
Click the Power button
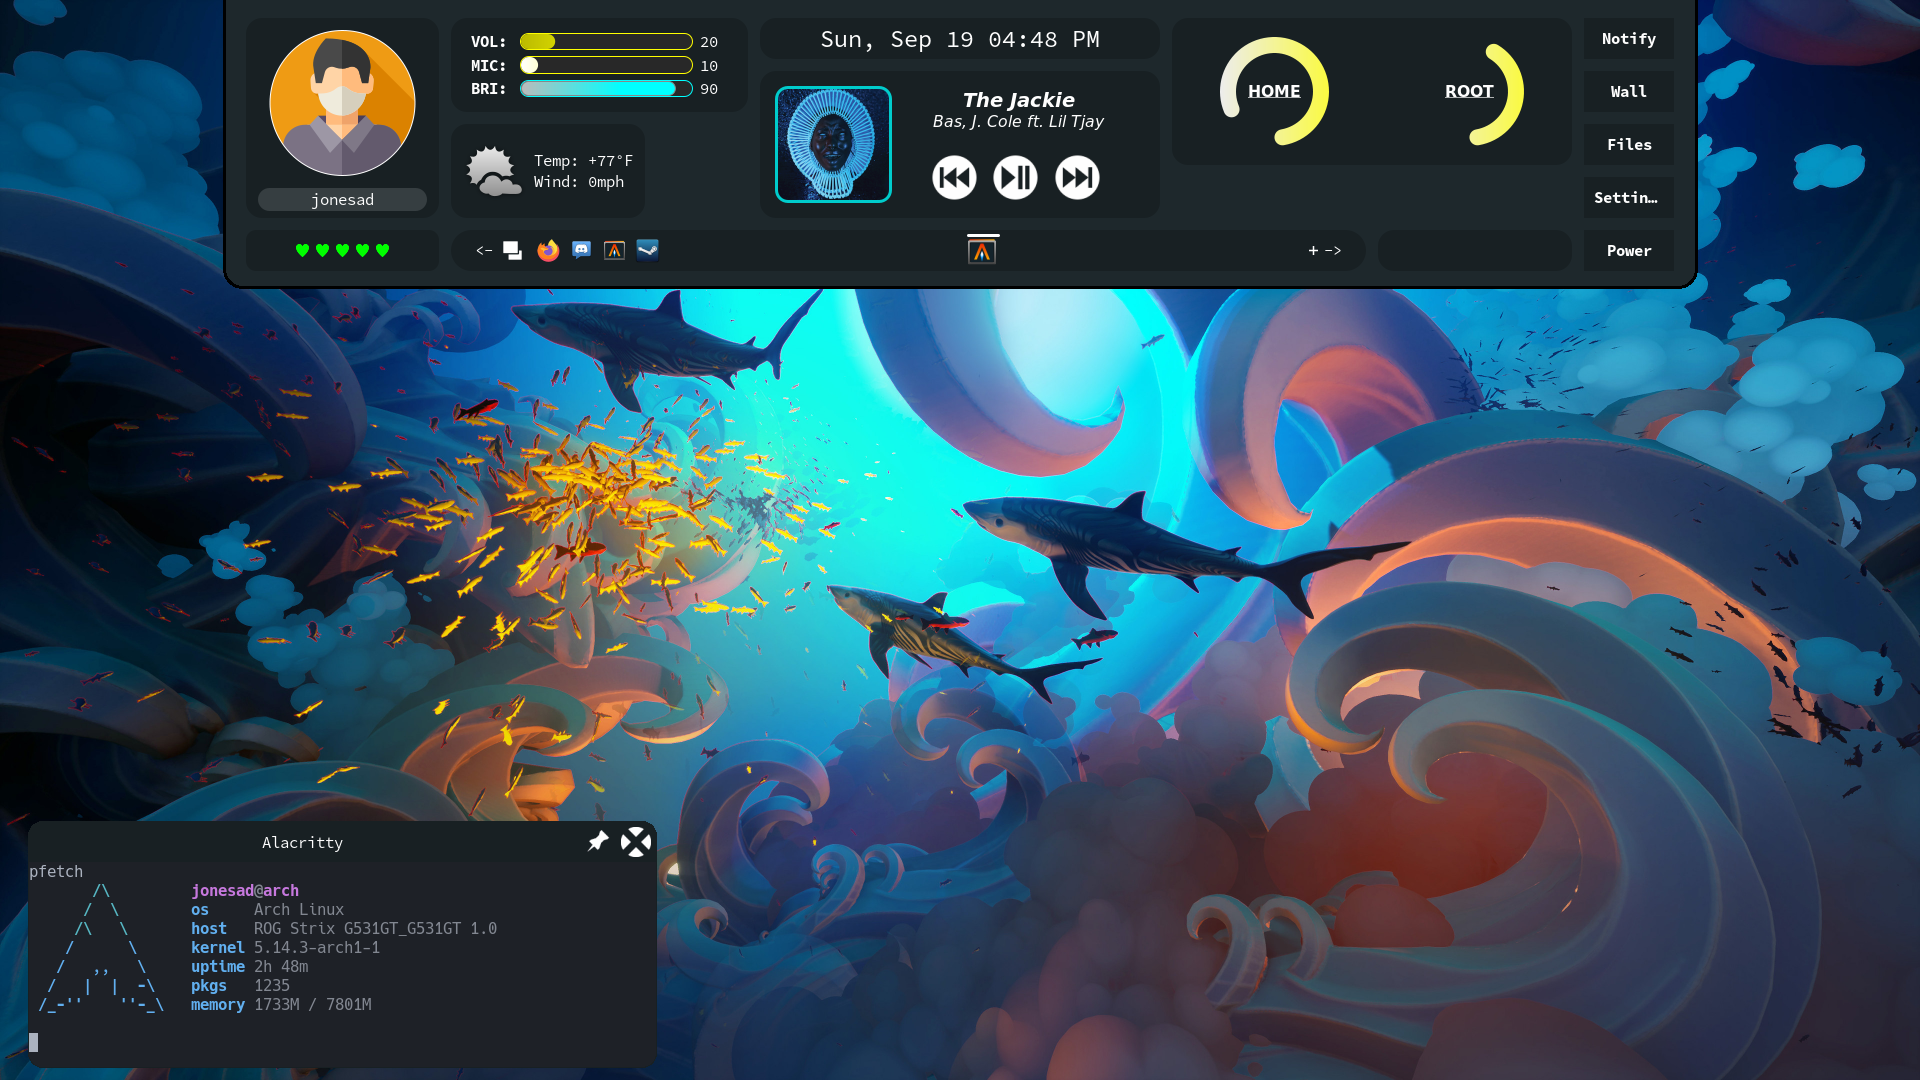coord(1628,251)
